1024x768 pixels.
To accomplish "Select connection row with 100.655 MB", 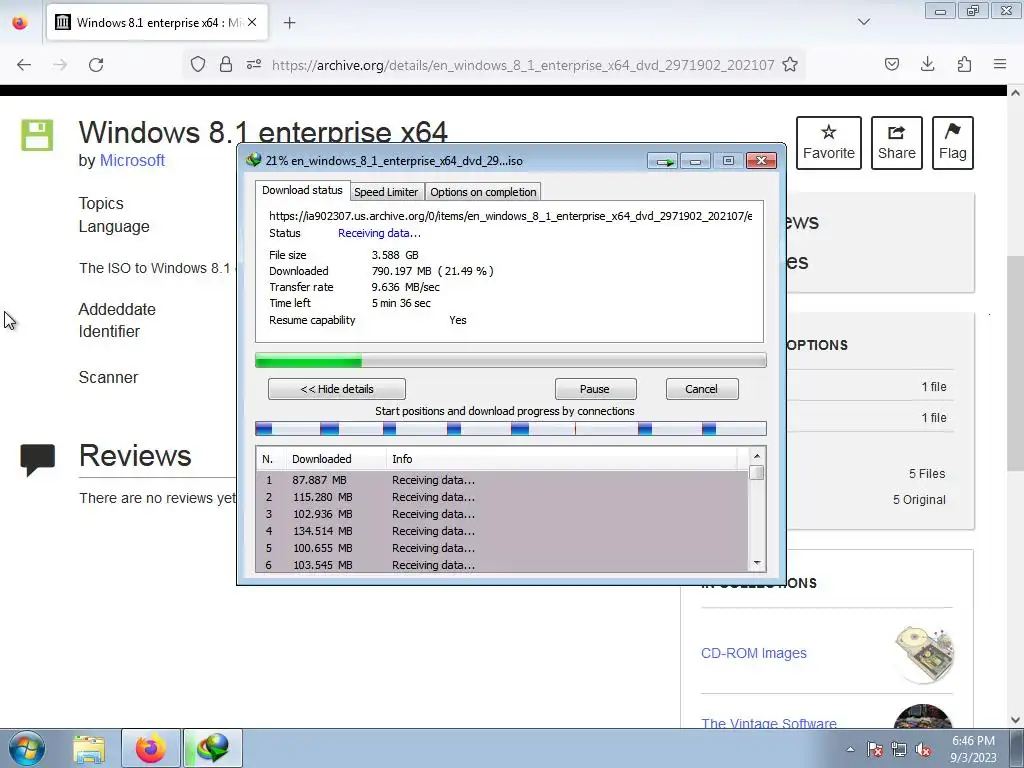I will pos(502,548).
